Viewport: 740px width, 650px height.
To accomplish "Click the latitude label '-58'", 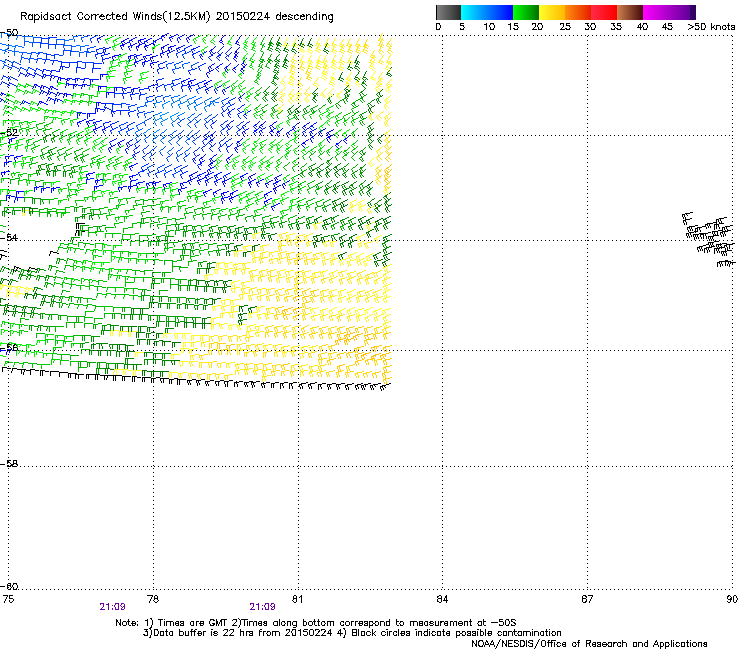I will point(9,464).
